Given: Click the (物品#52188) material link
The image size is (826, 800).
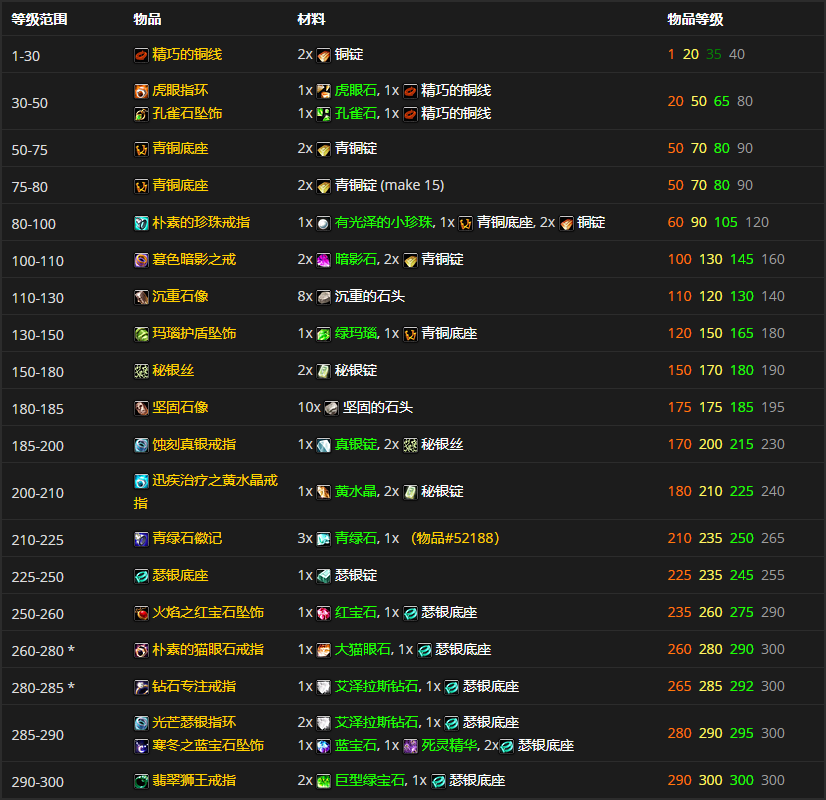Looking at the screenshot, I should click(455, 539).
